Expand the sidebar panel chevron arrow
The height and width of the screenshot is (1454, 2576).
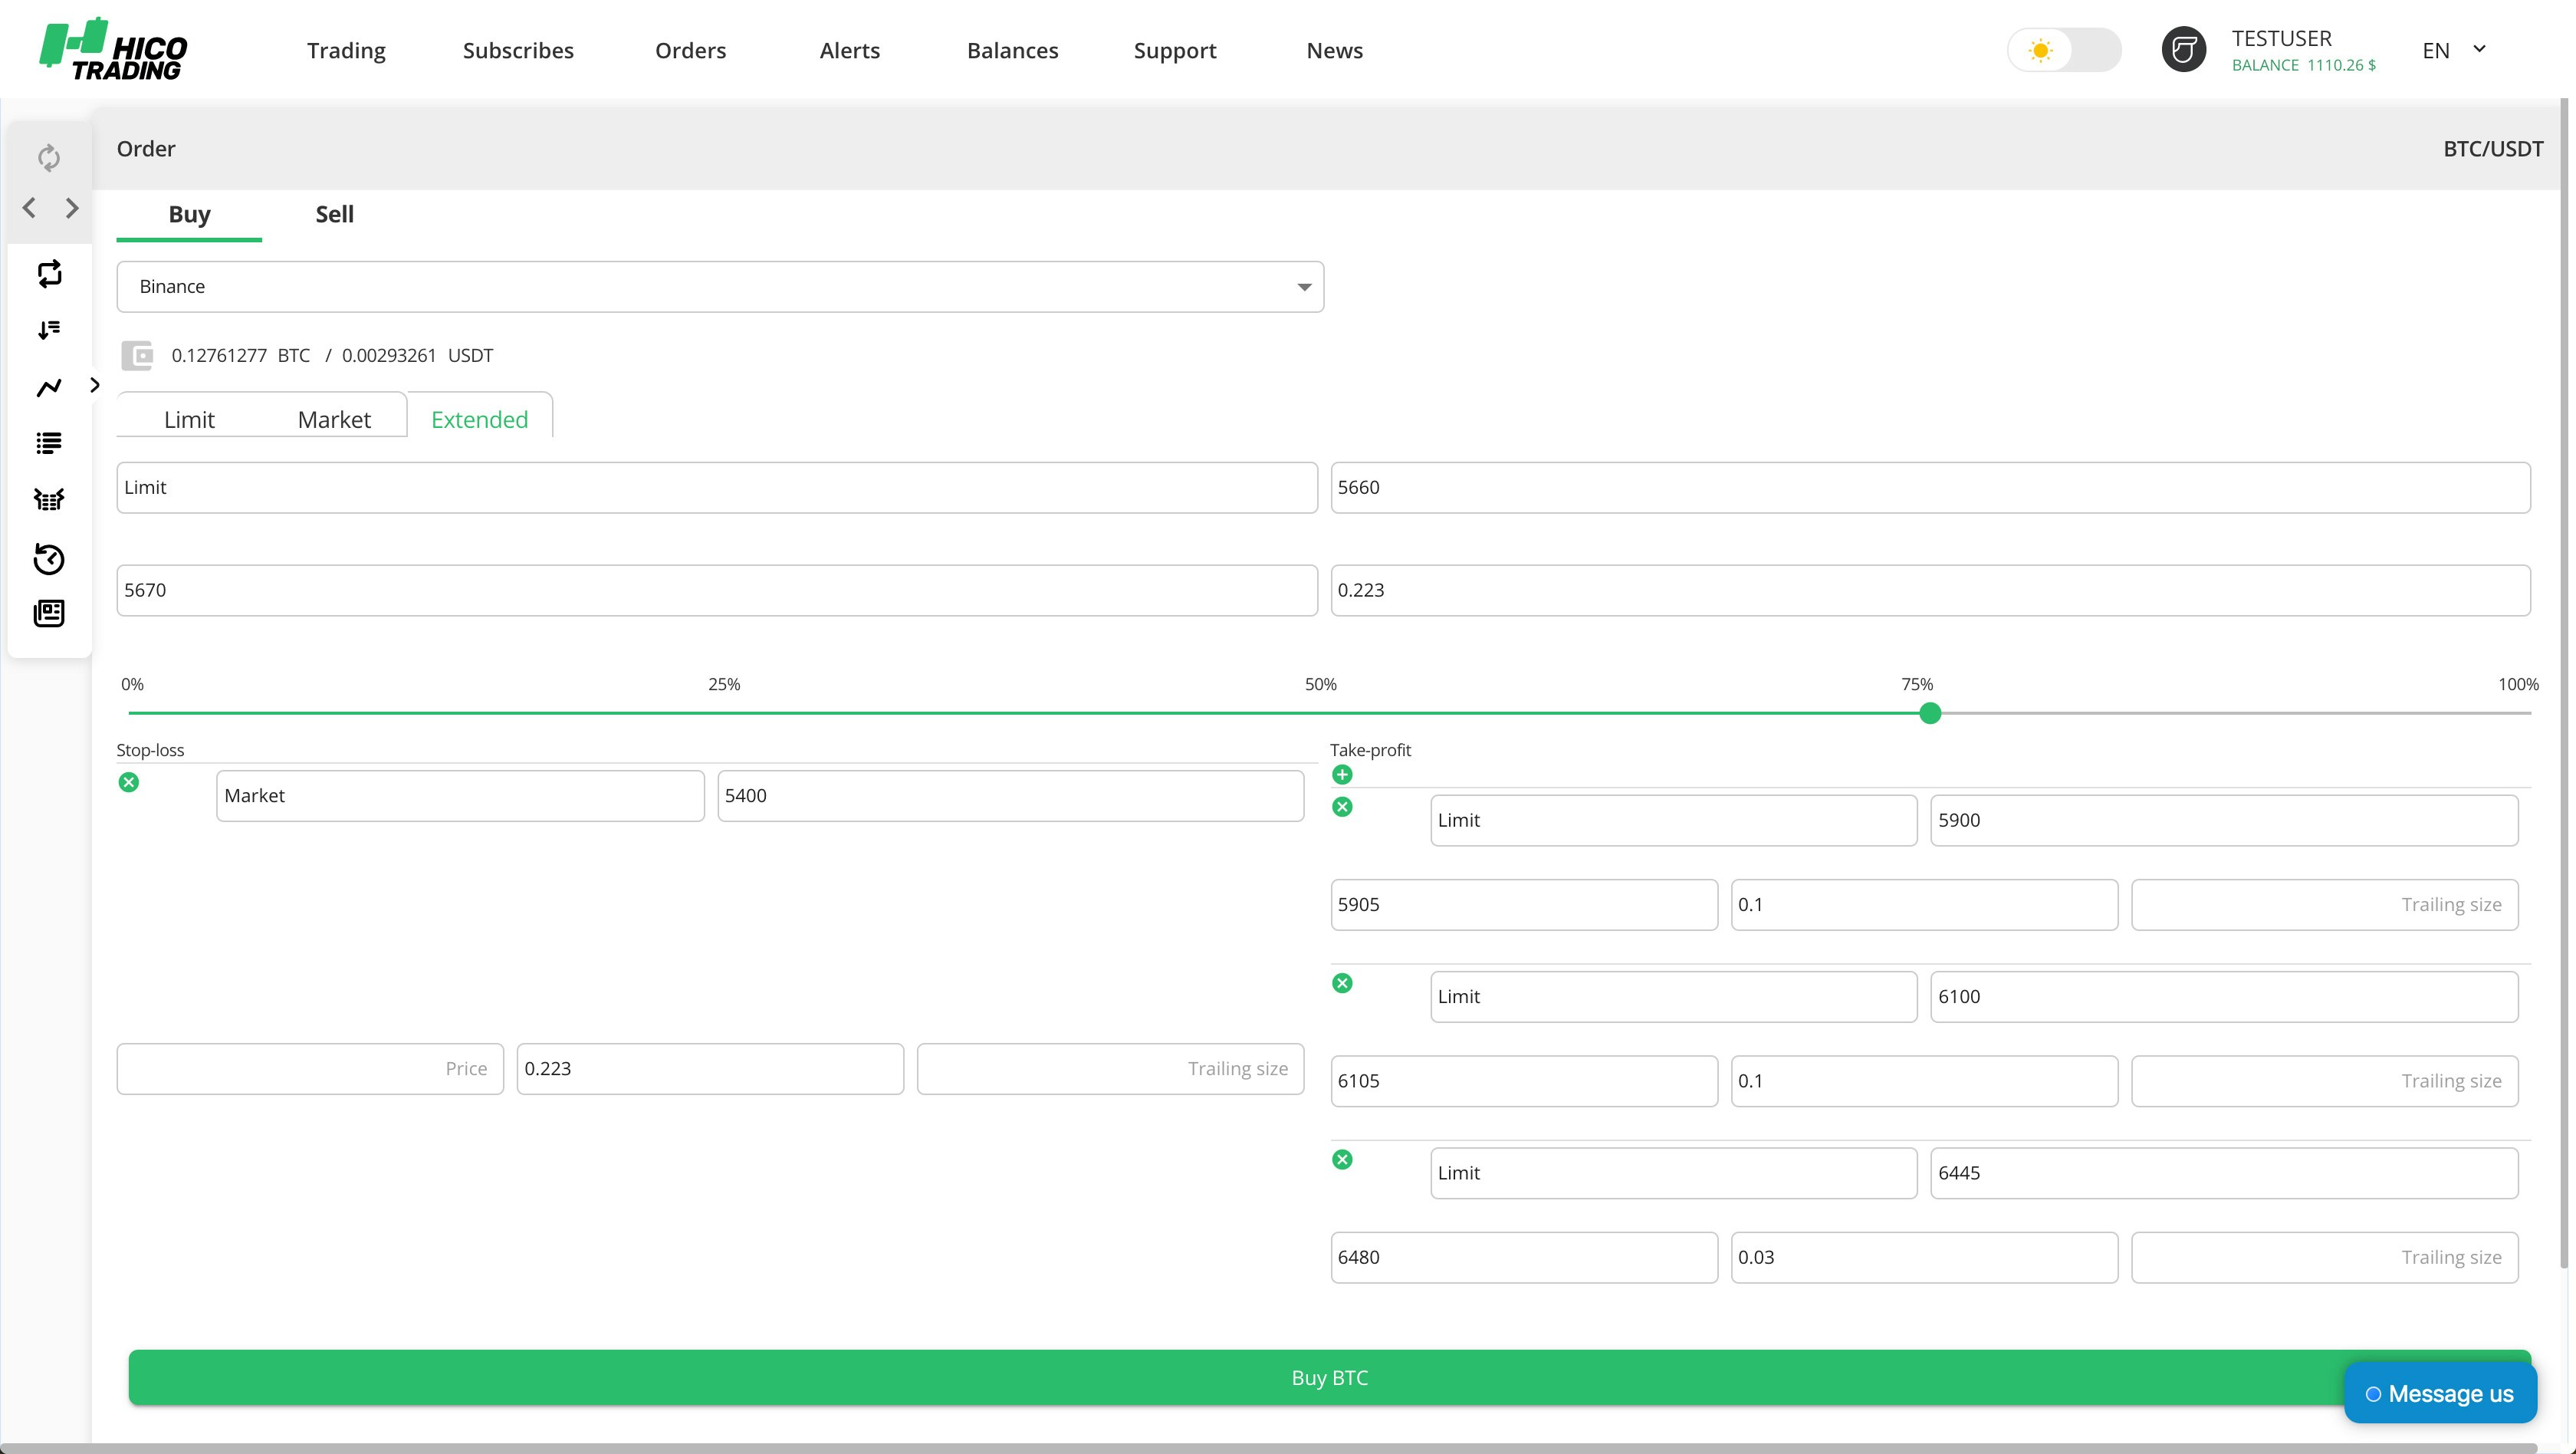95,385
